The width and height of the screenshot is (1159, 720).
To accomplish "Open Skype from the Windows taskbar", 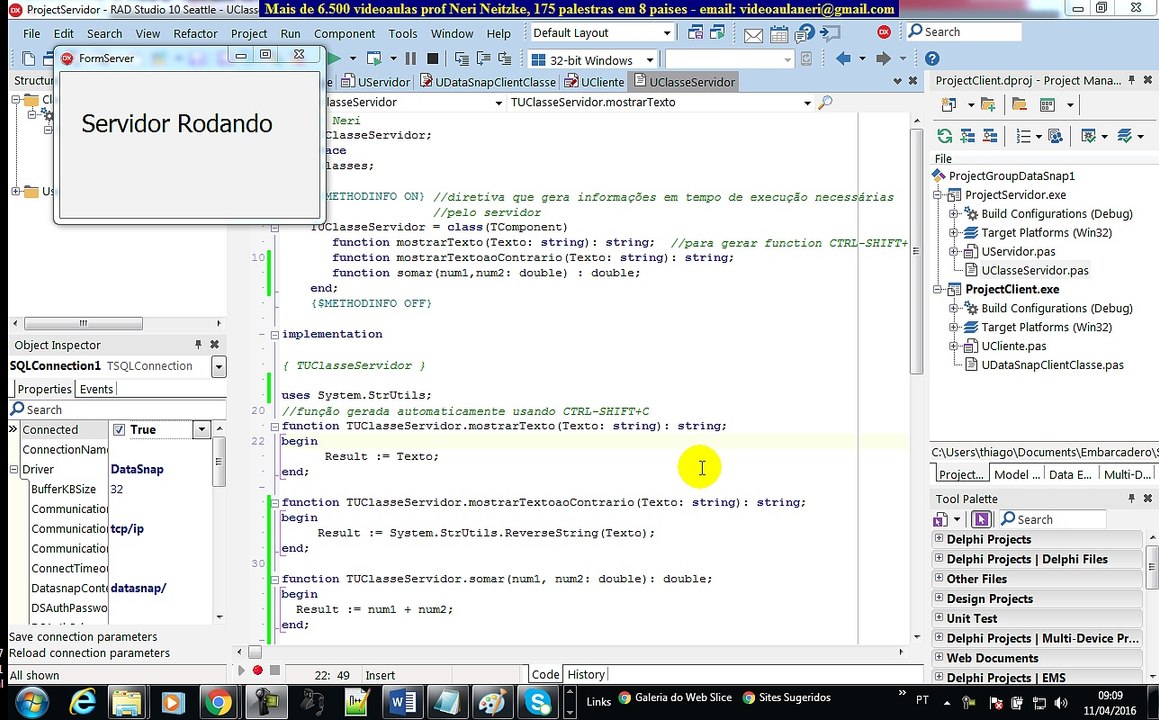I will [x=537, y=702].
